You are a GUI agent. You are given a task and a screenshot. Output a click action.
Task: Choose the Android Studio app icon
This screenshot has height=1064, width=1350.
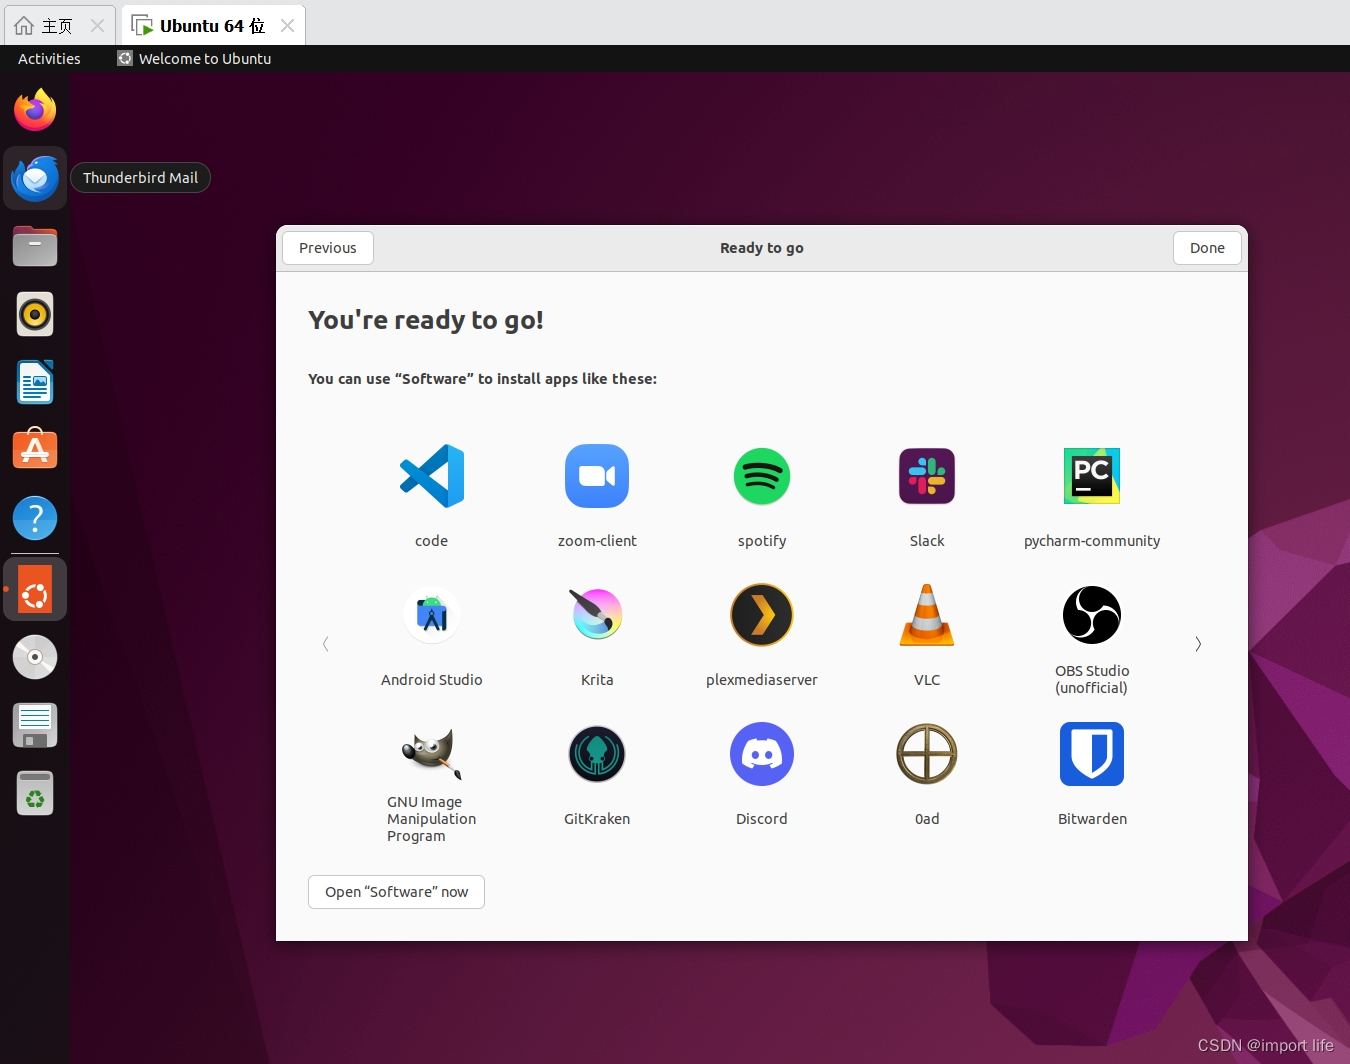432,615
